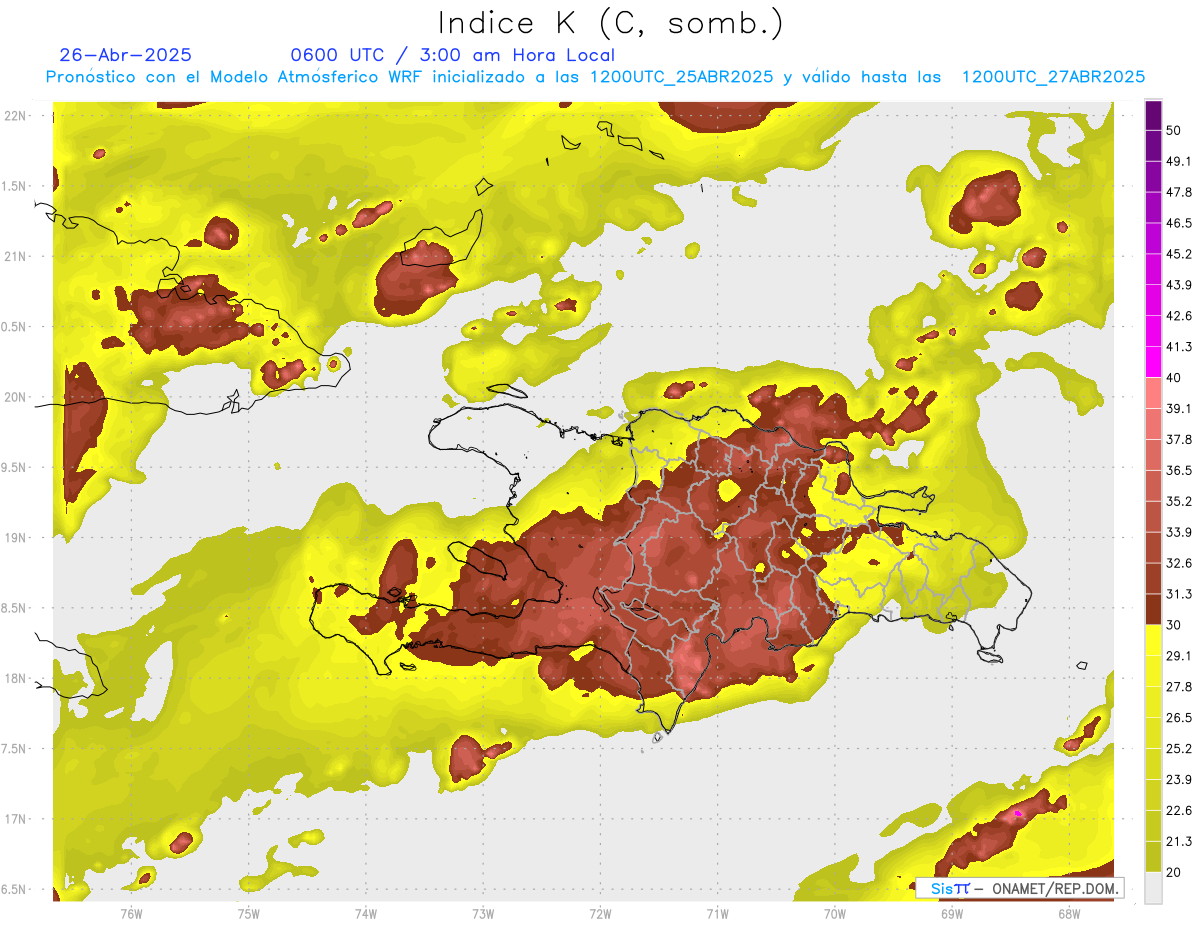Select the date text "26-Abr-2025"
The width and height of the screenshot is (1200, 927).
[x=126, y=55]
